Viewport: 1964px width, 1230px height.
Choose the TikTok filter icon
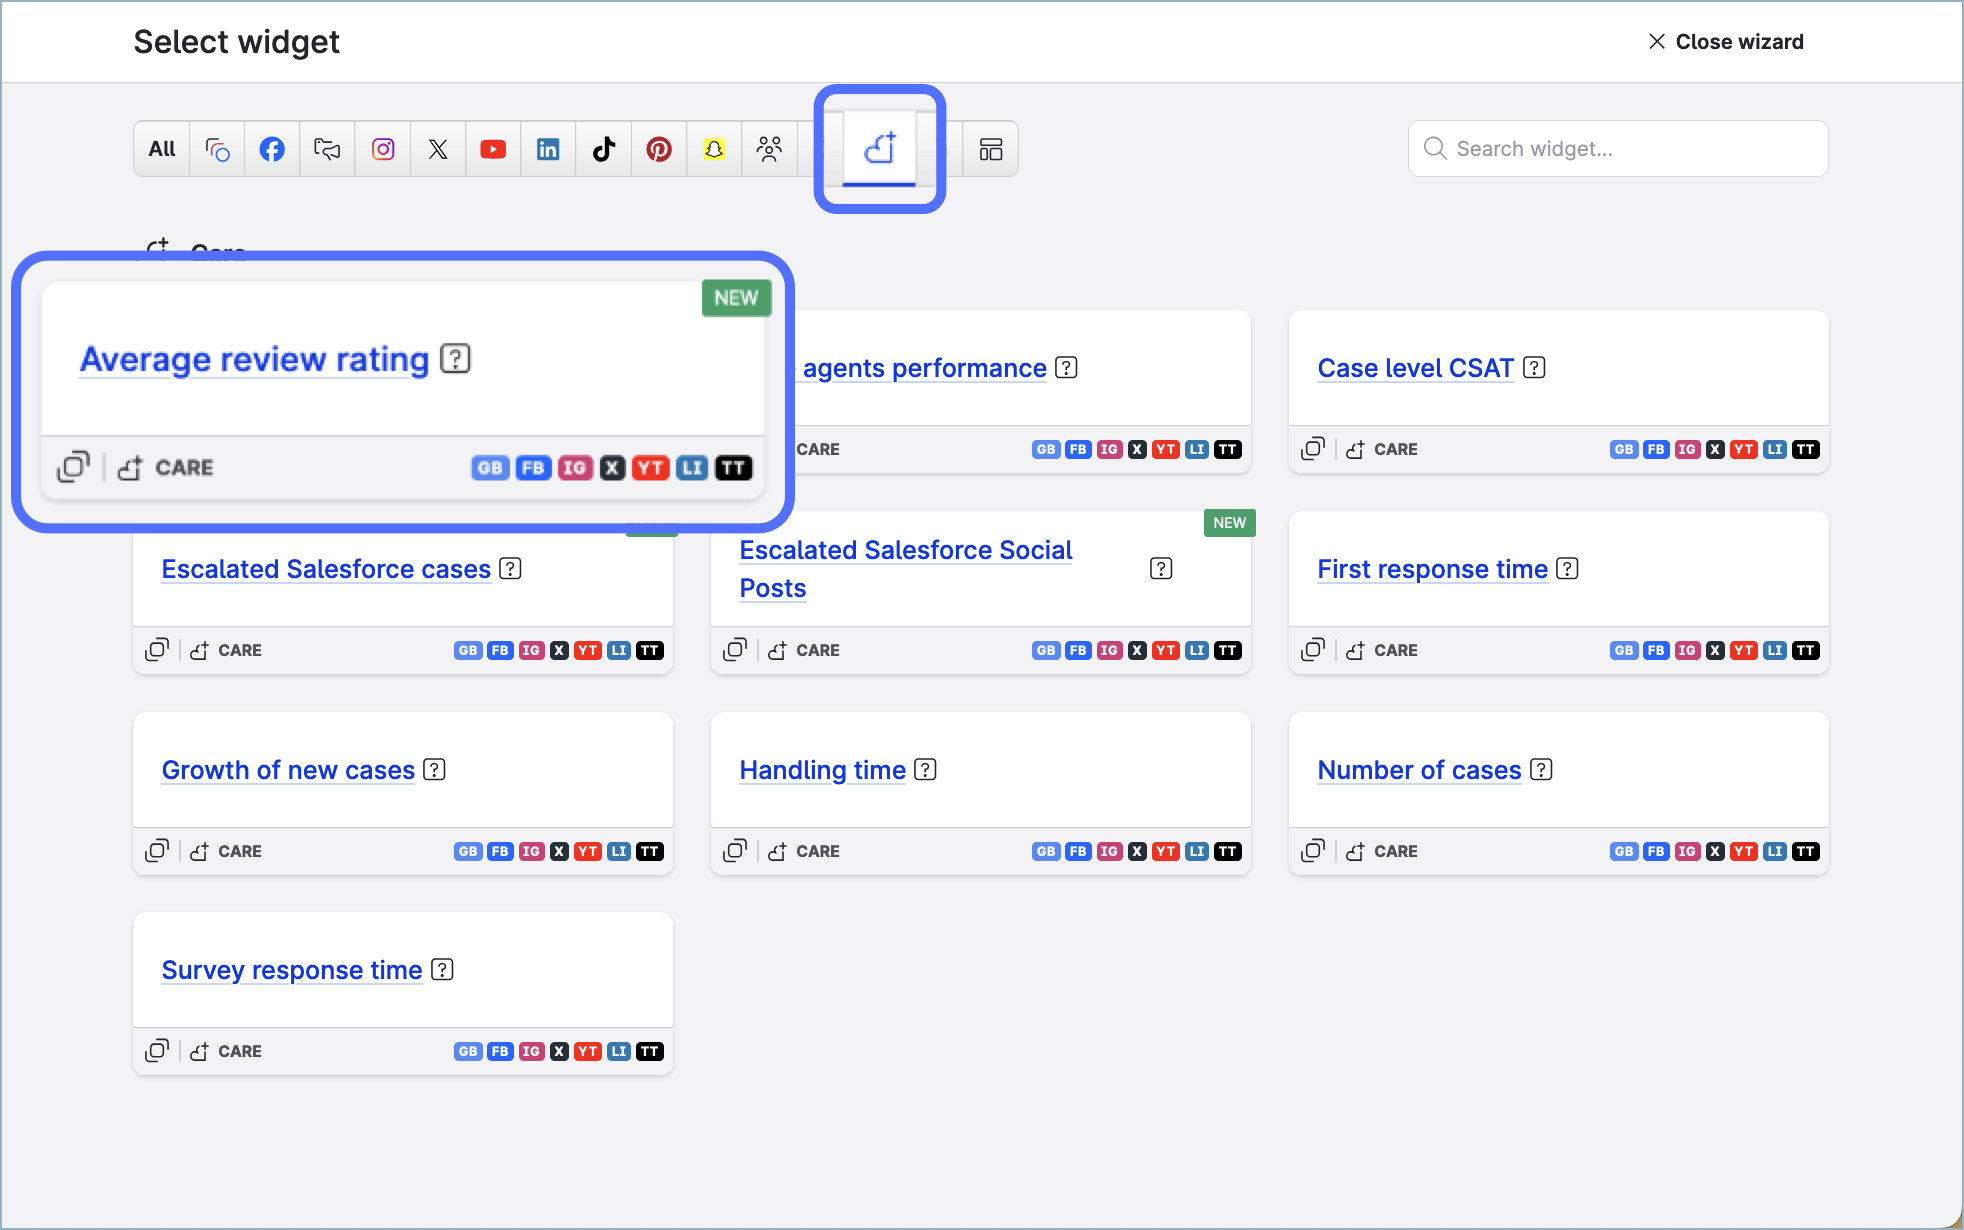pyautogui.click(x=604, y=149)
